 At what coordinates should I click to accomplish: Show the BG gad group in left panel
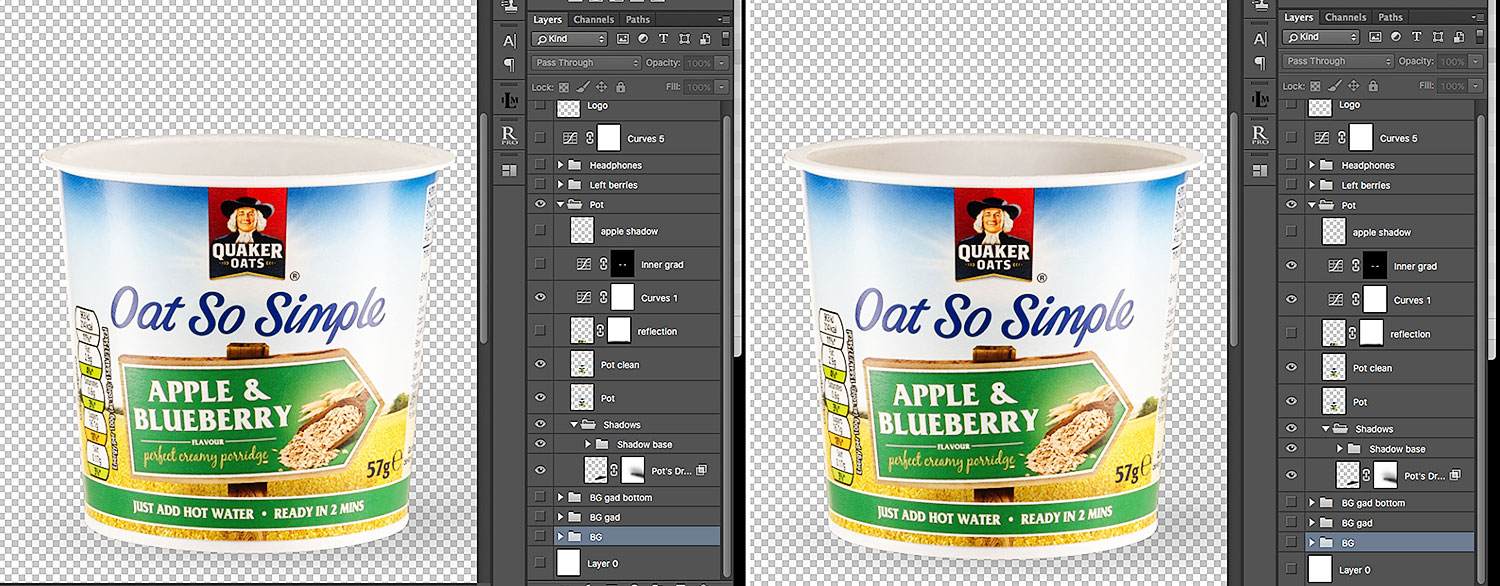pyautogui.click(x=540, y=517)
